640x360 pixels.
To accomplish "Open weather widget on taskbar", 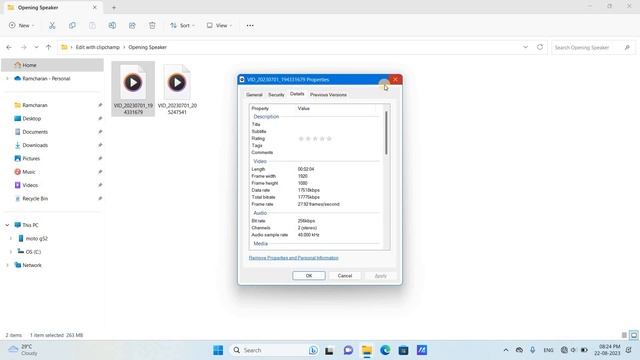I will point(24,350).
